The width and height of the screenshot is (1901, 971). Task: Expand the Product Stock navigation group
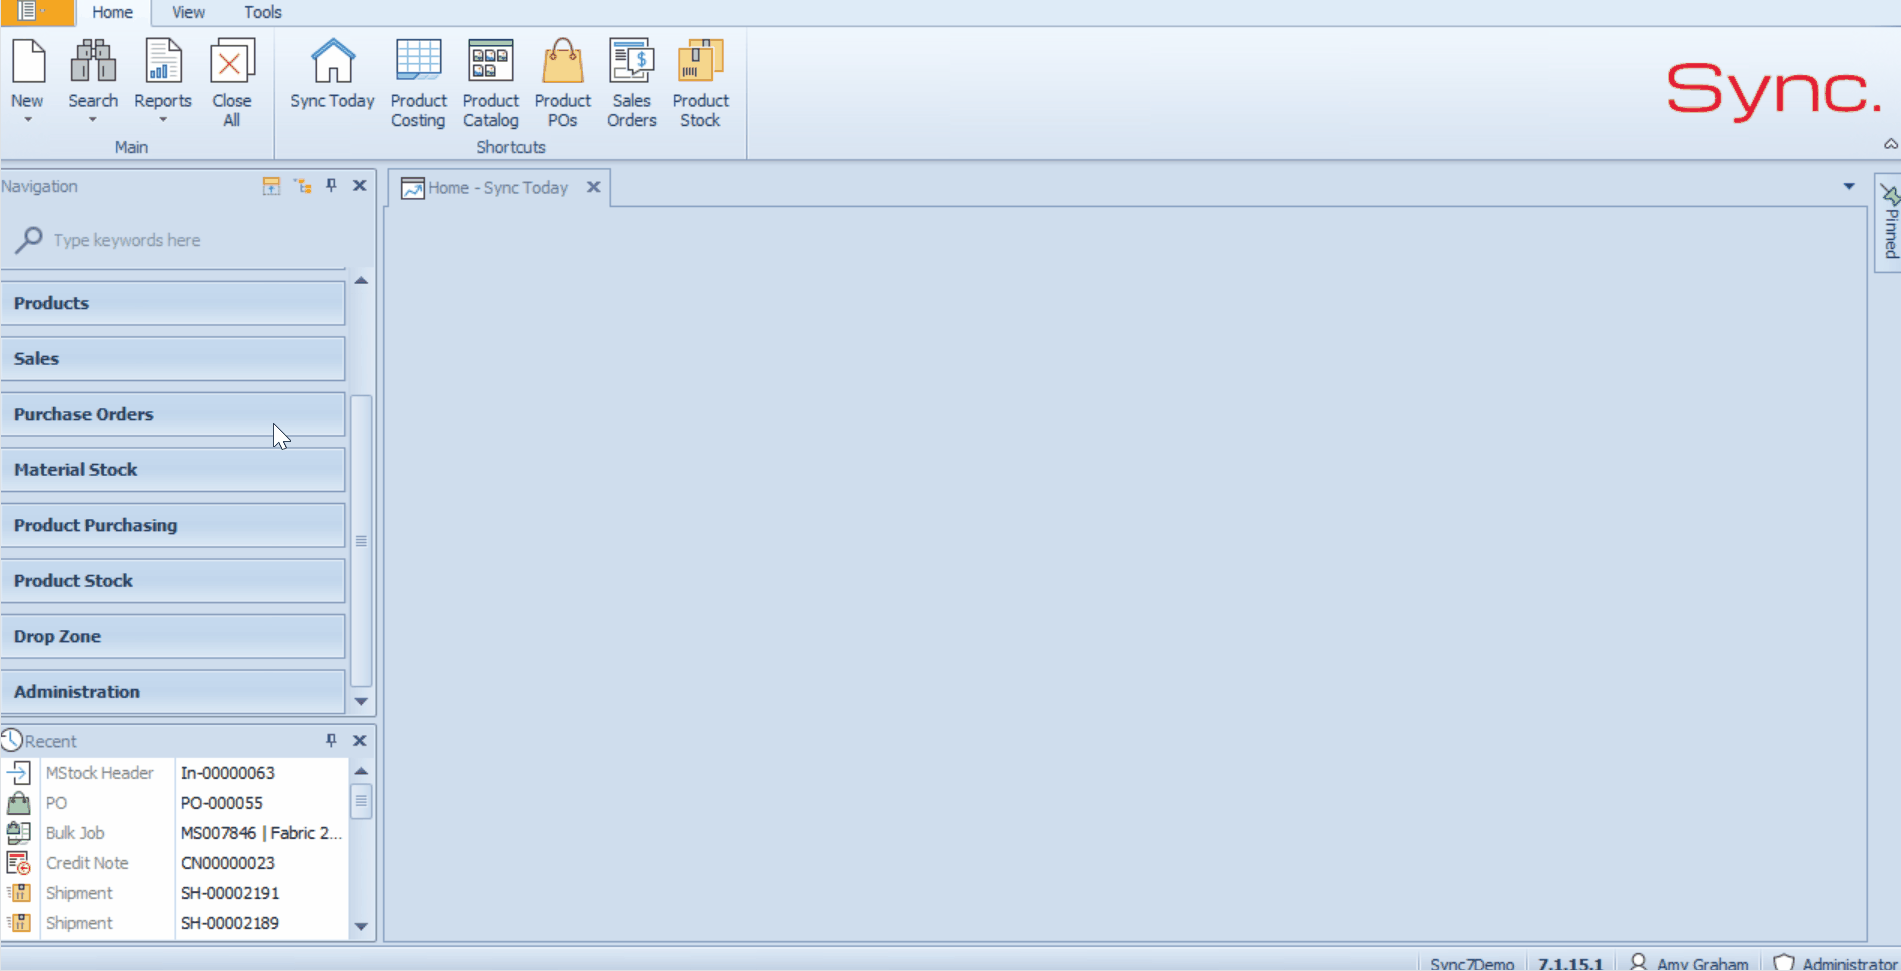click(173, 580)
